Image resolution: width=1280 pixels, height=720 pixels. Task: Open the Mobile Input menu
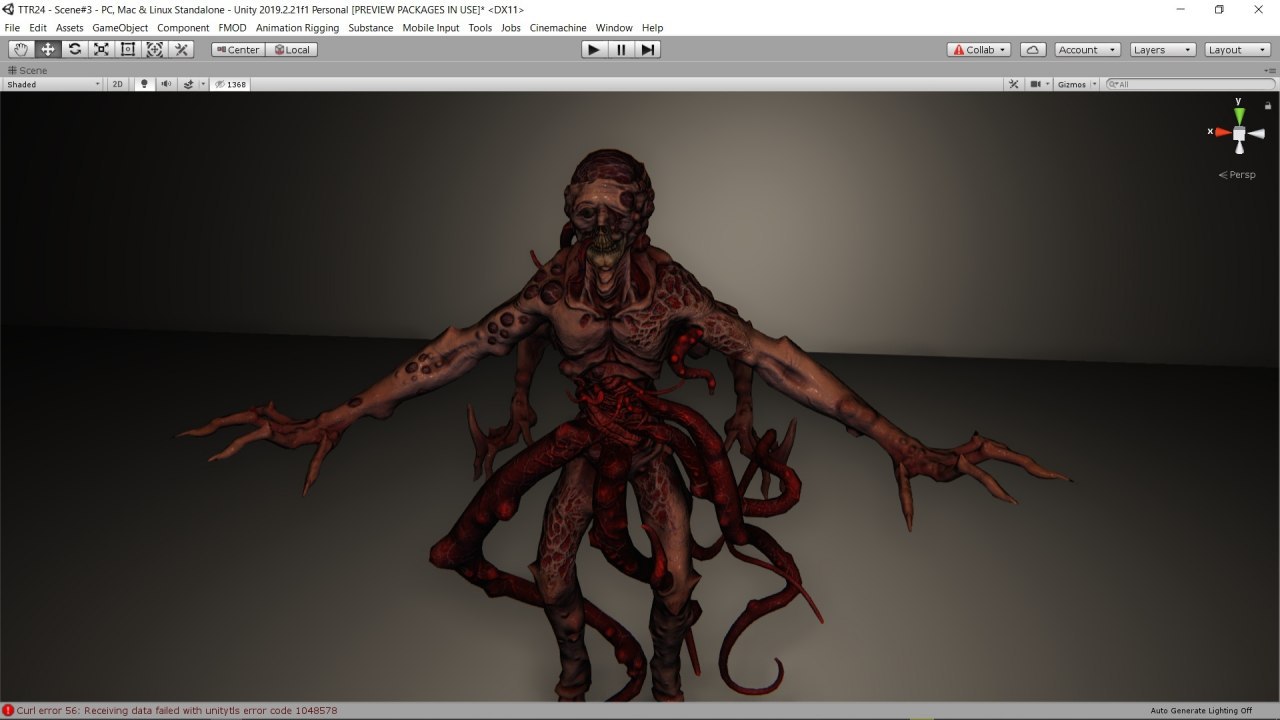[431, 28]
